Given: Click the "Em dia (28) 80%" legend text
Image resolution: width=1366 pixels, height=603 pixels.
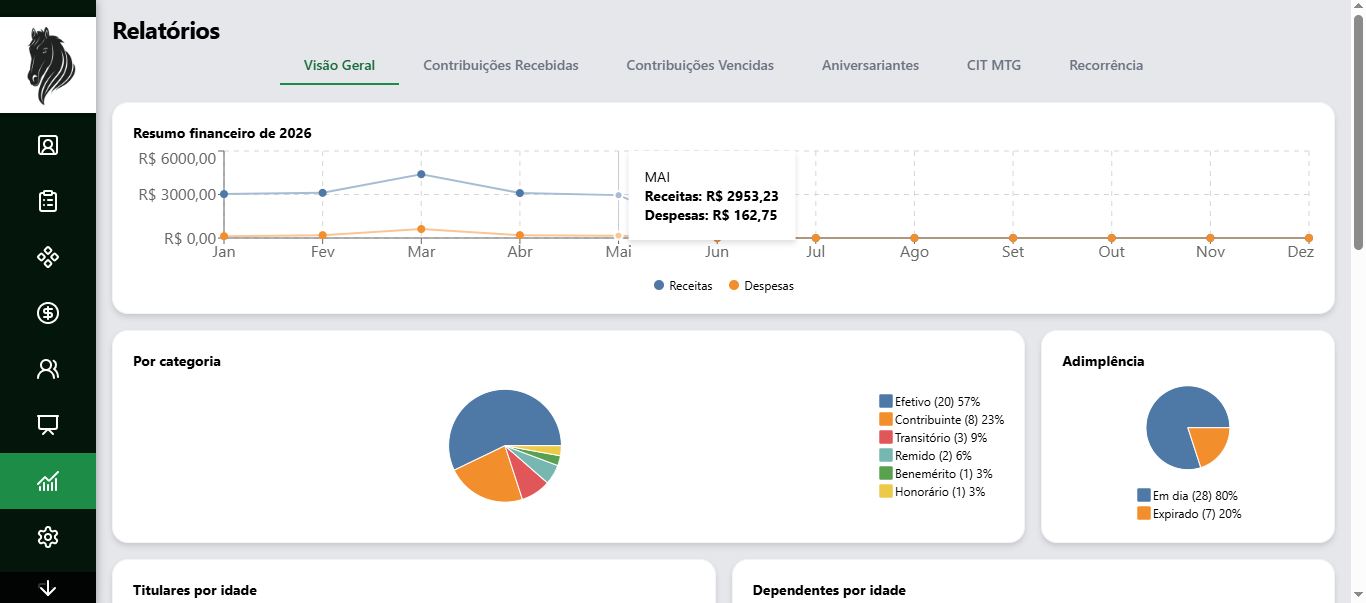Looking at the screenshot, I should (x=1195, y=495).
